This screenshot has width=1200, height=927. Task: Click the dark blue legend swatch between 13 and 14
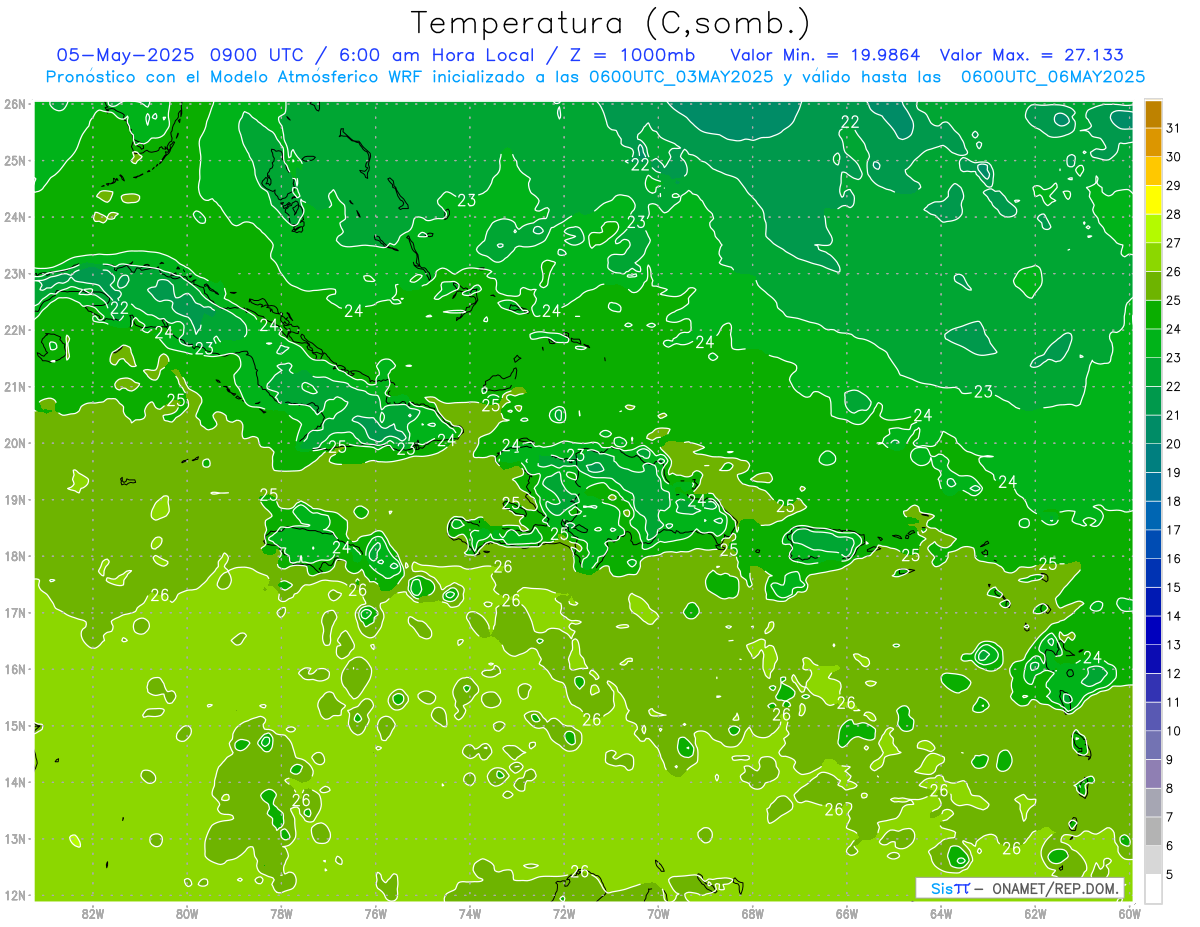(1154, 630)
